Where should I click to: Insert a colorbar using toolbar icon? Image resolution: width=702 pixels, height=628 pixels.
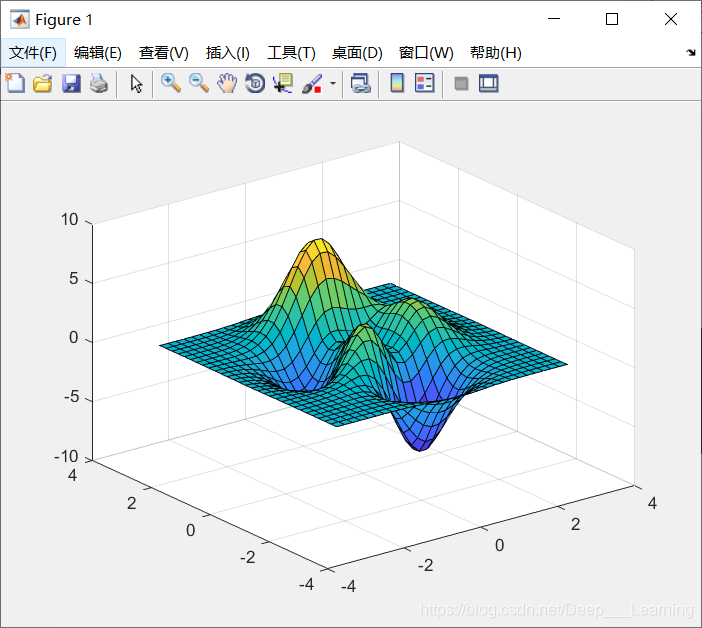pyautogui.click(x=397, y=83)
